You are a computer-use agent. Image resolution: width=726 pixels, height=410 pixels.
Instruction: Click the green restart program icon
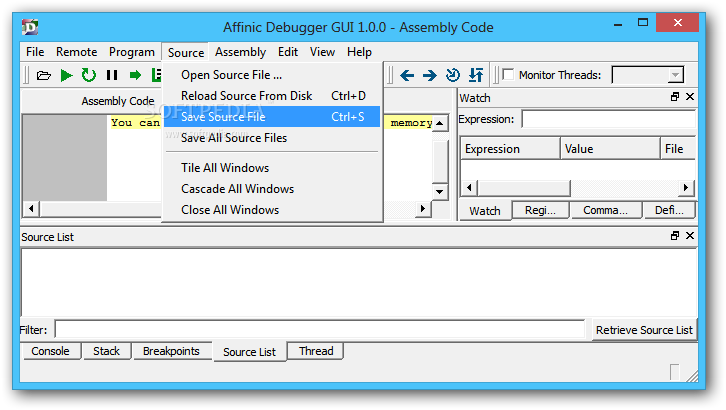click(x=88, y=75)
